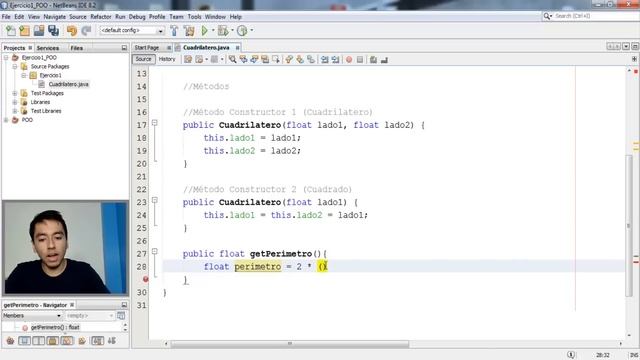Open the Debug menu
The width and height of the screenshot is (640, 360).
coord(137,17)
